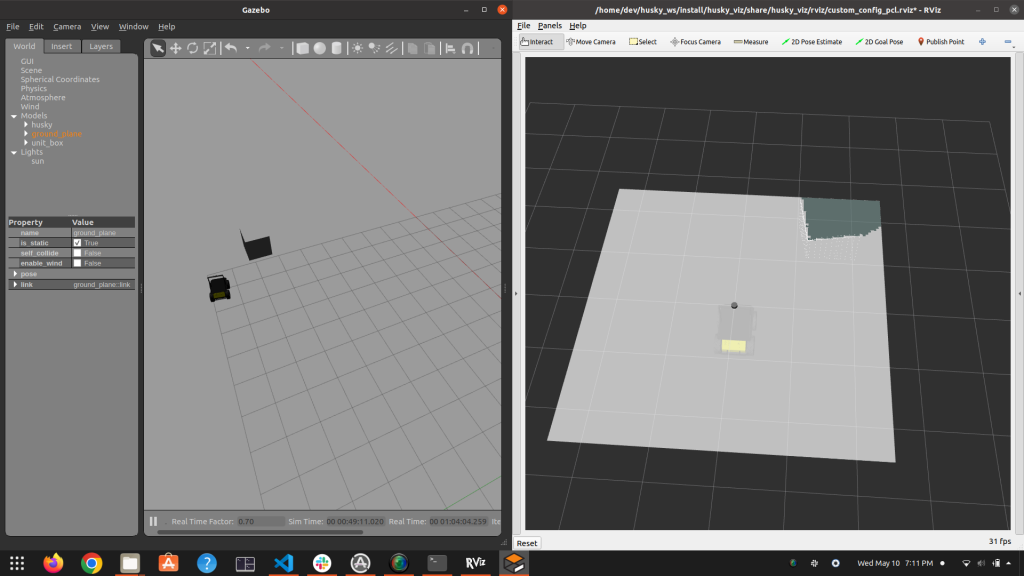Click the snap magnet icon
The height and width of the screenshot is (576, 1024).
[x=467, y=48]
